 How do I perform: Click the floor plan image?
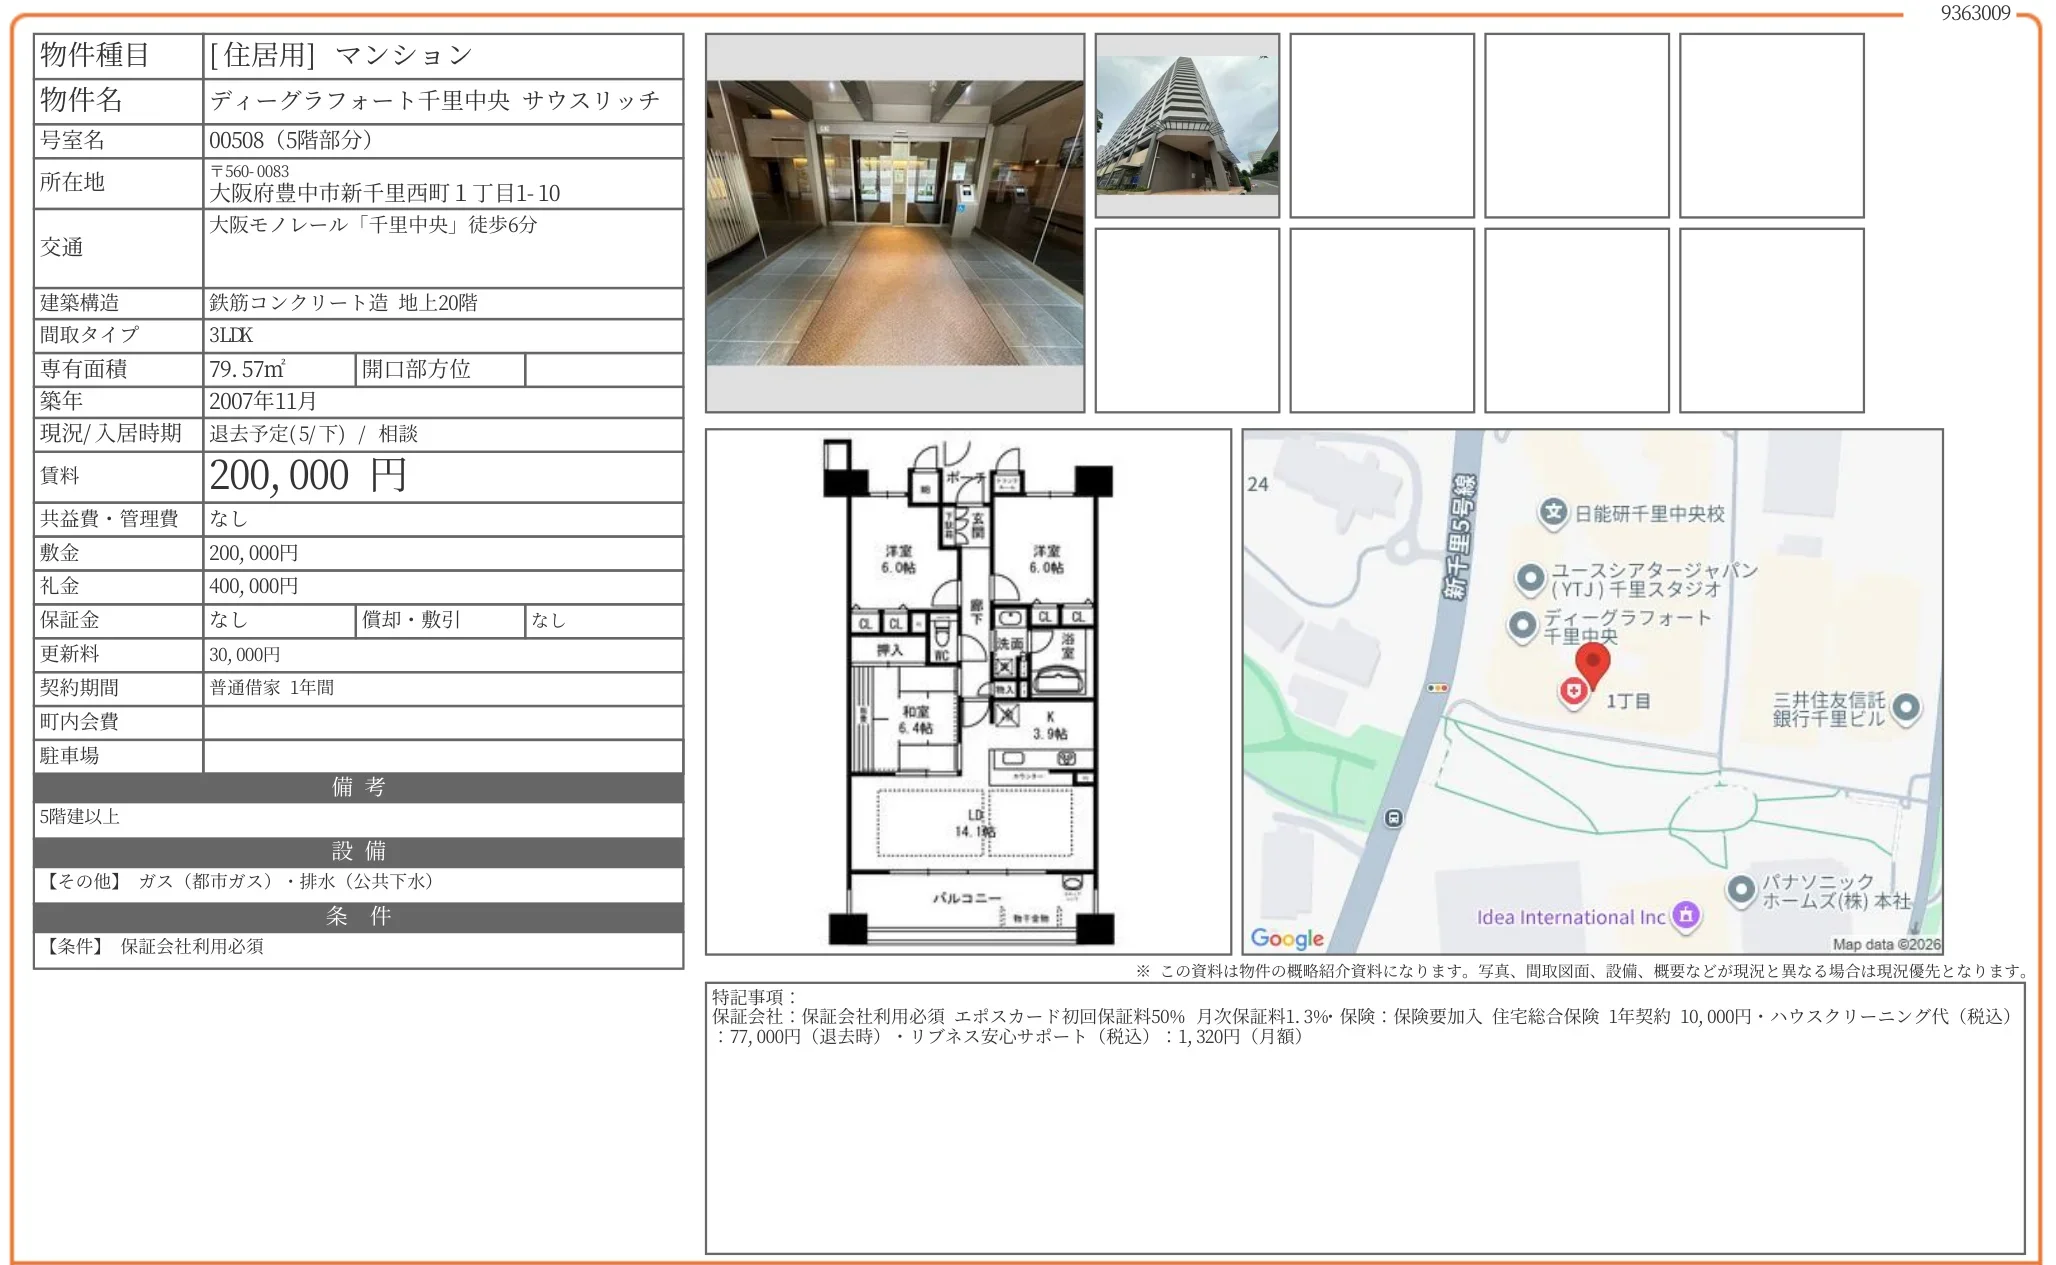click(967, 691)
